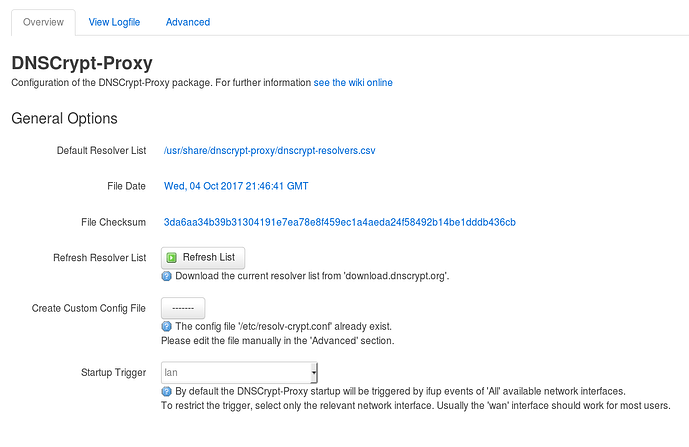
Task: Click the 'Startup Trigger' field label
Action: pos(114,373)
